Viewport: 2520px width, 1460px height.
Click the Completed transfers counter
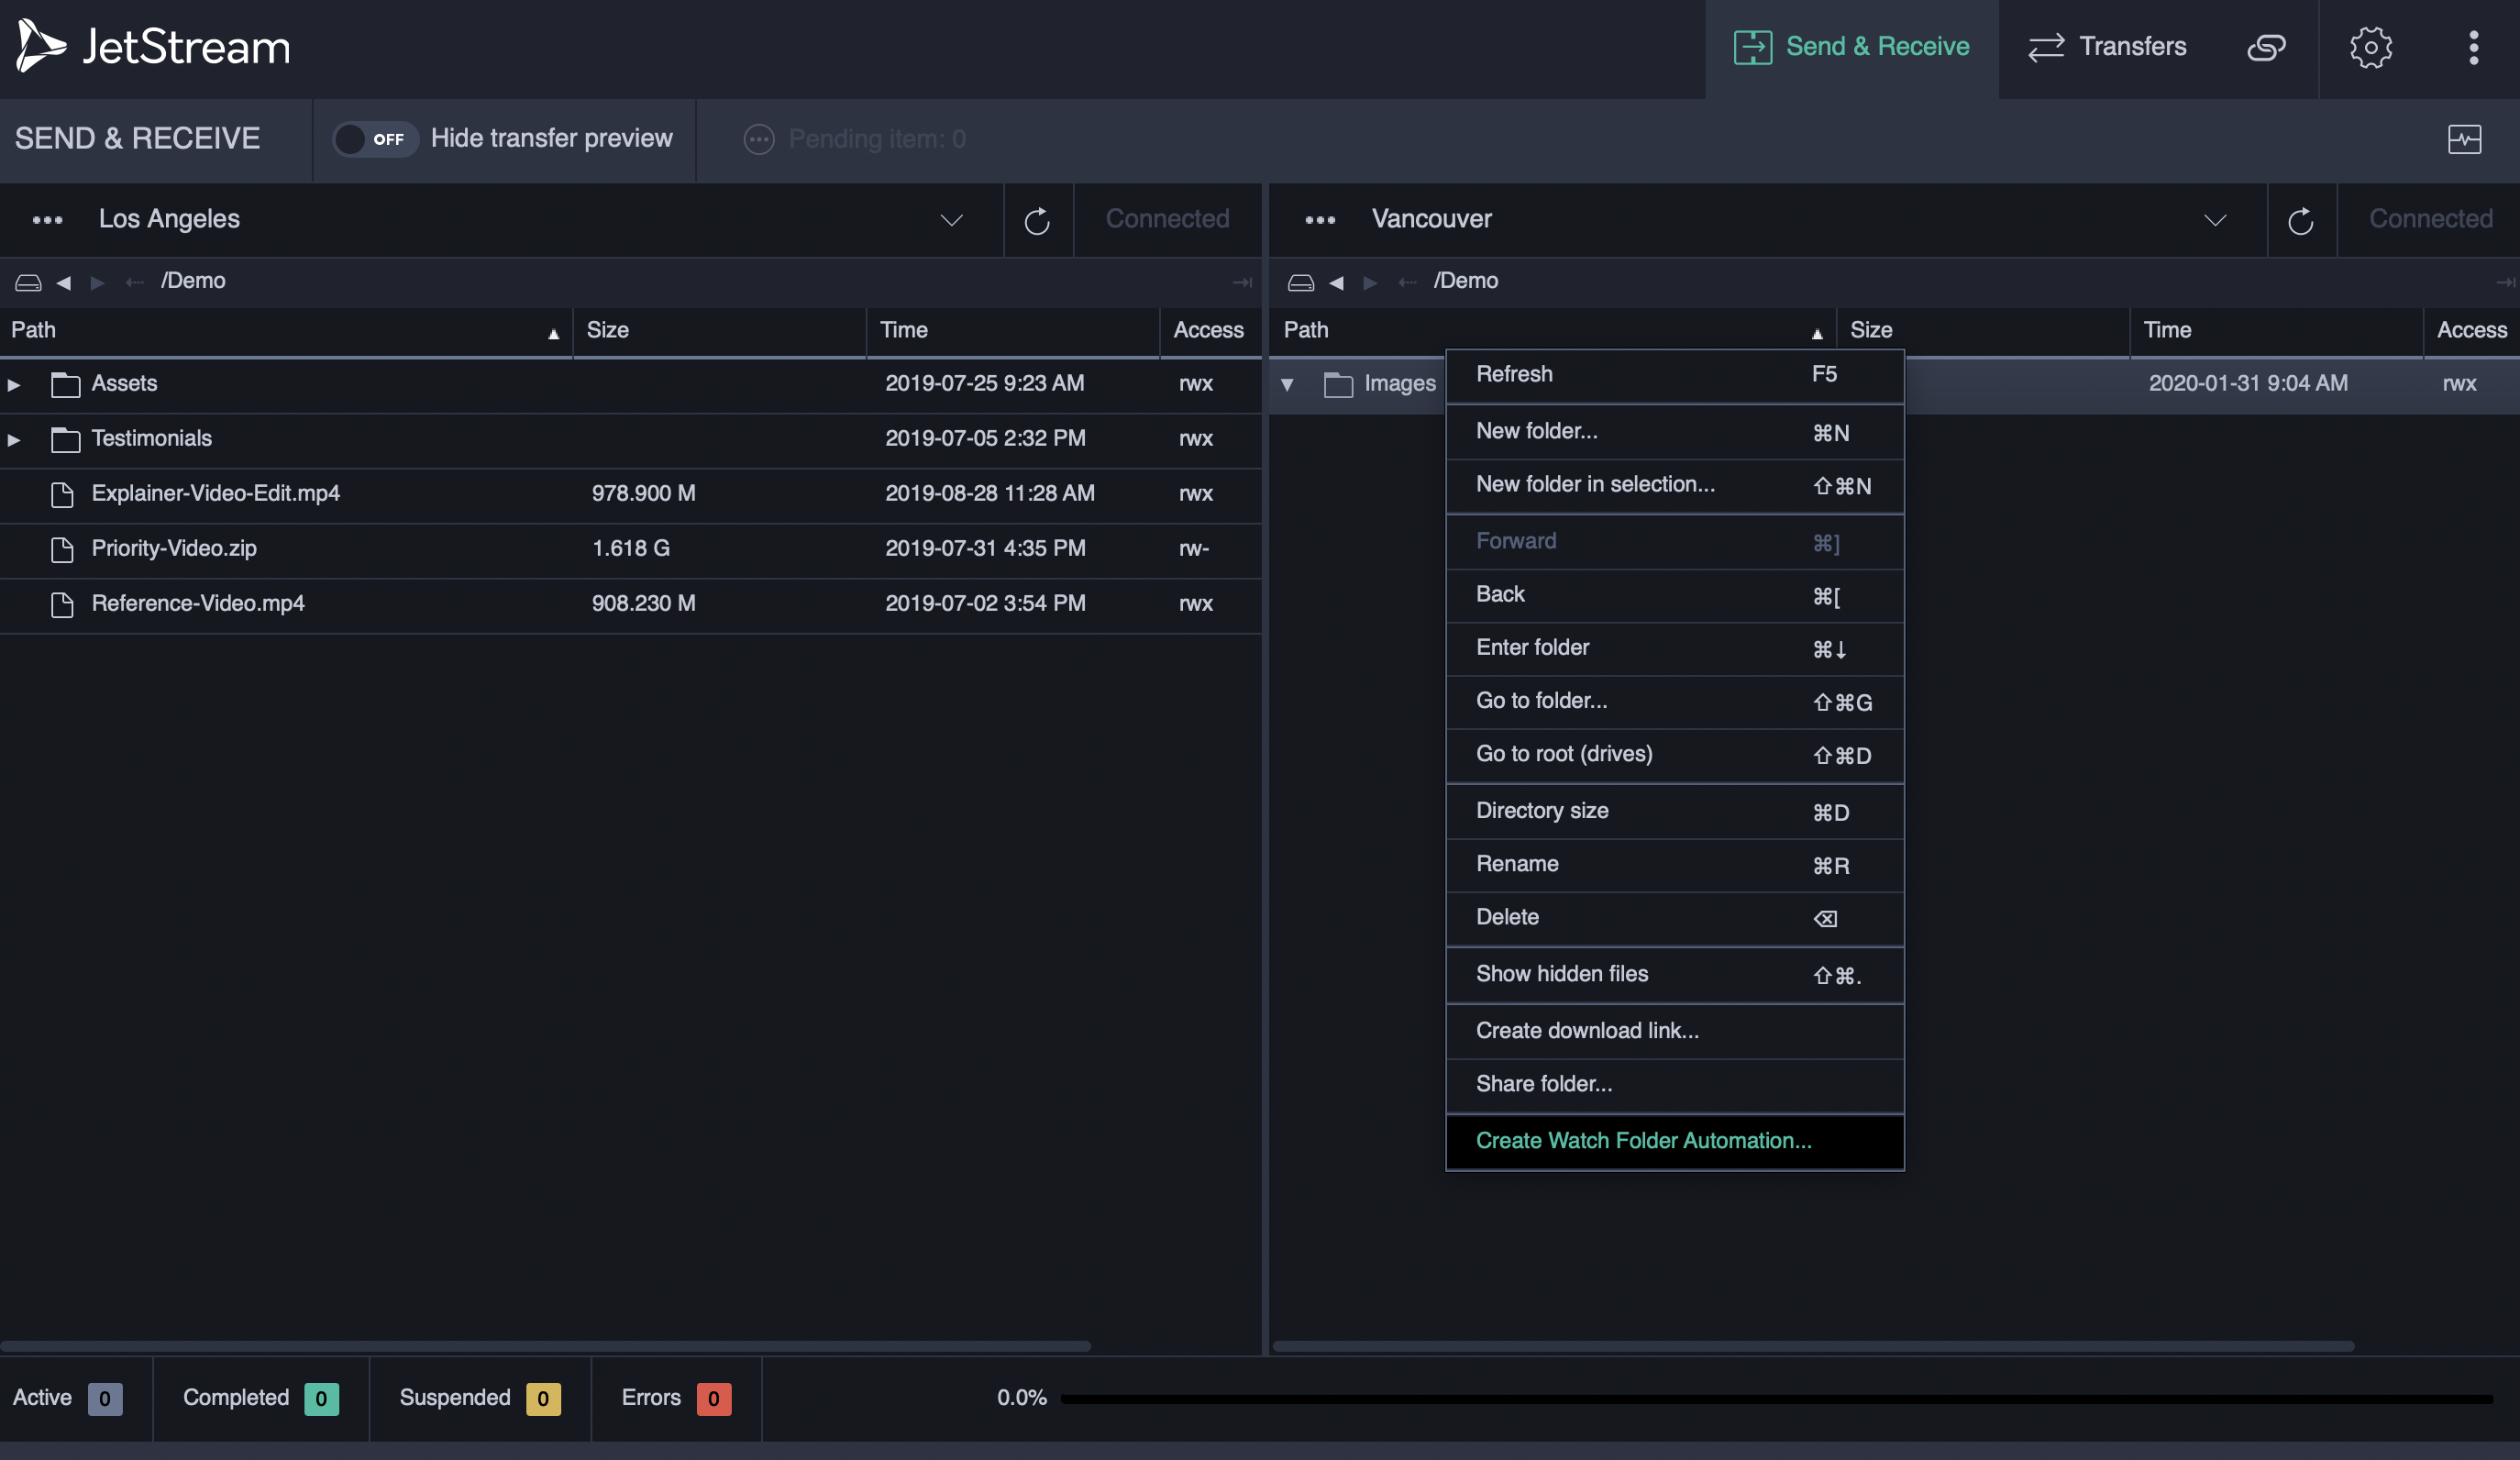pyautogui.click(x=321, y=1399)
